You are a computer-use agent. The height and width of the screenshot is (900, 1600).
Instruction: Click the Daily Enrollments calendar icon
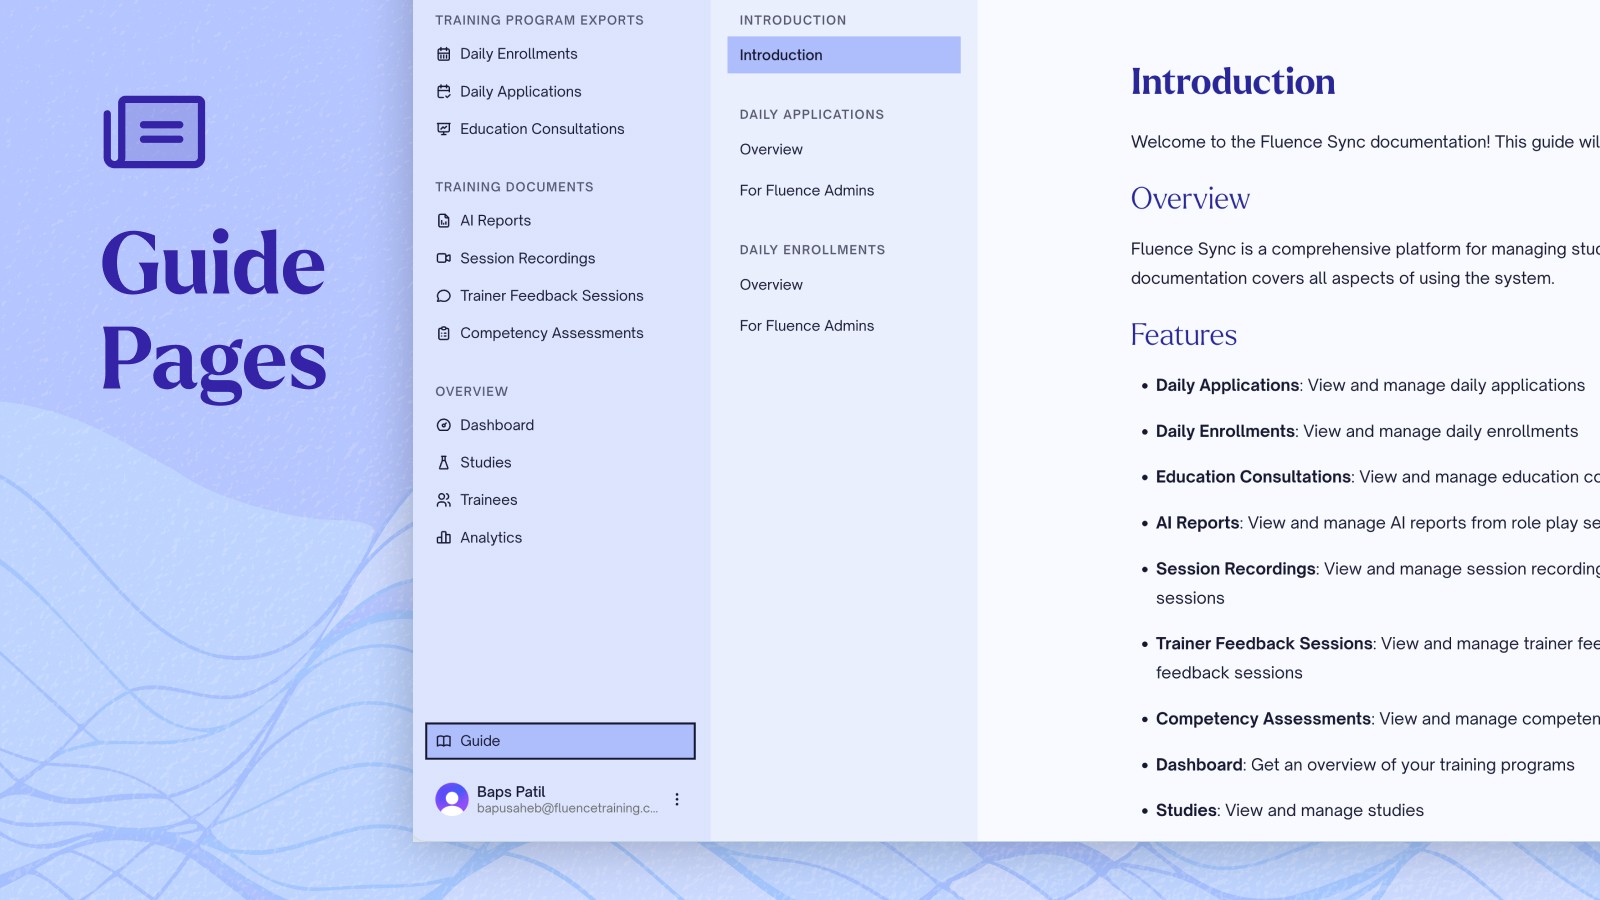tap(444, 54)
